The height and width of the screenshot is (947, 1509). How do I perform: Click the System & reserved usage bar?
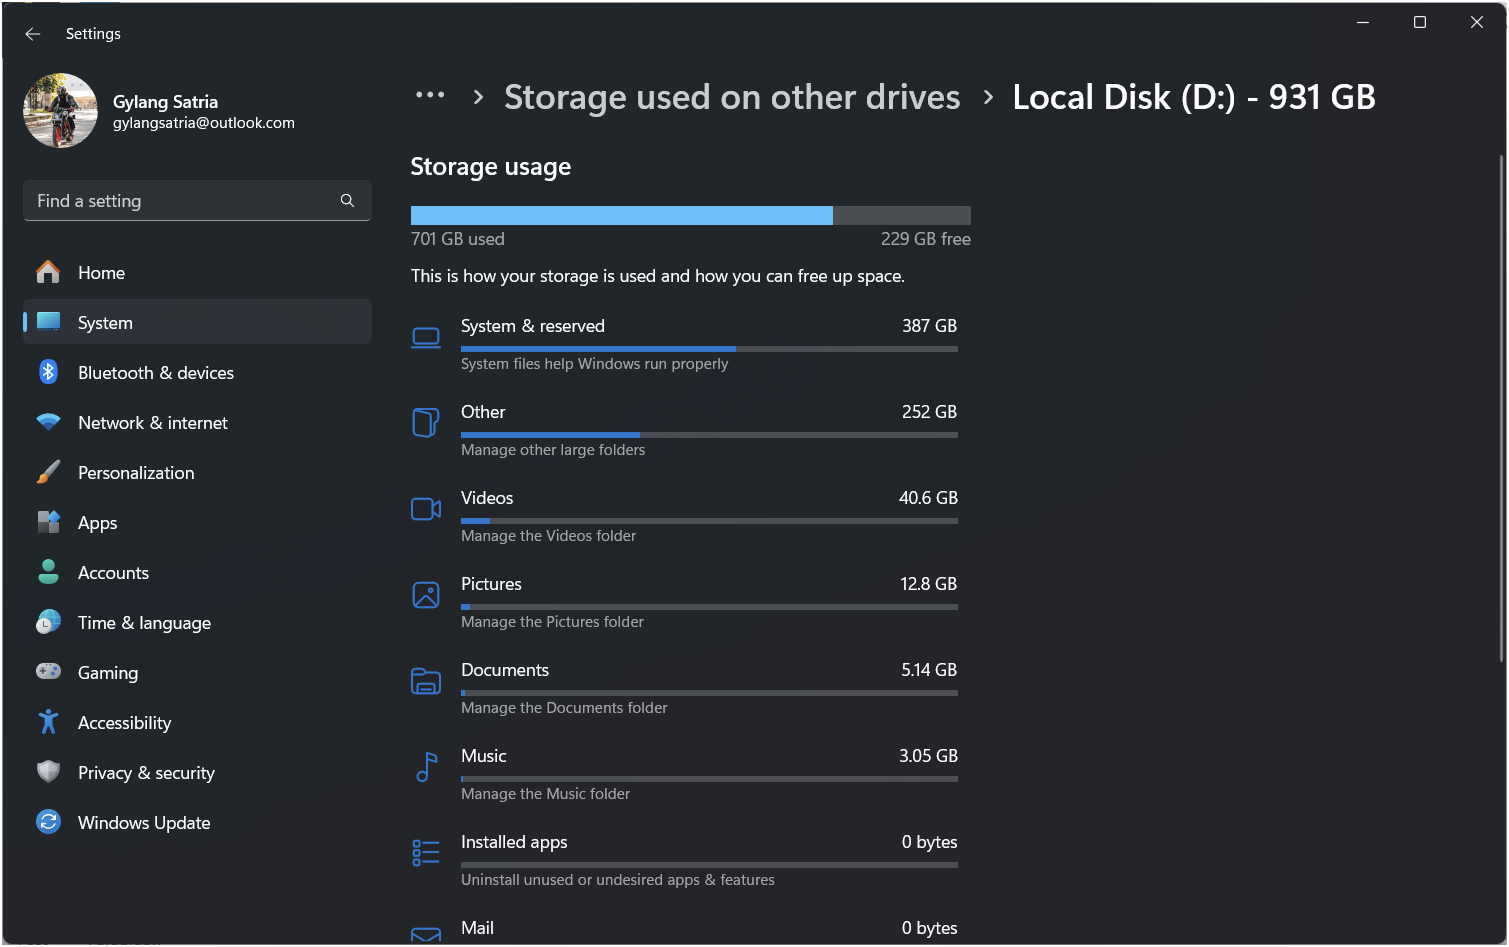(709, 349)
